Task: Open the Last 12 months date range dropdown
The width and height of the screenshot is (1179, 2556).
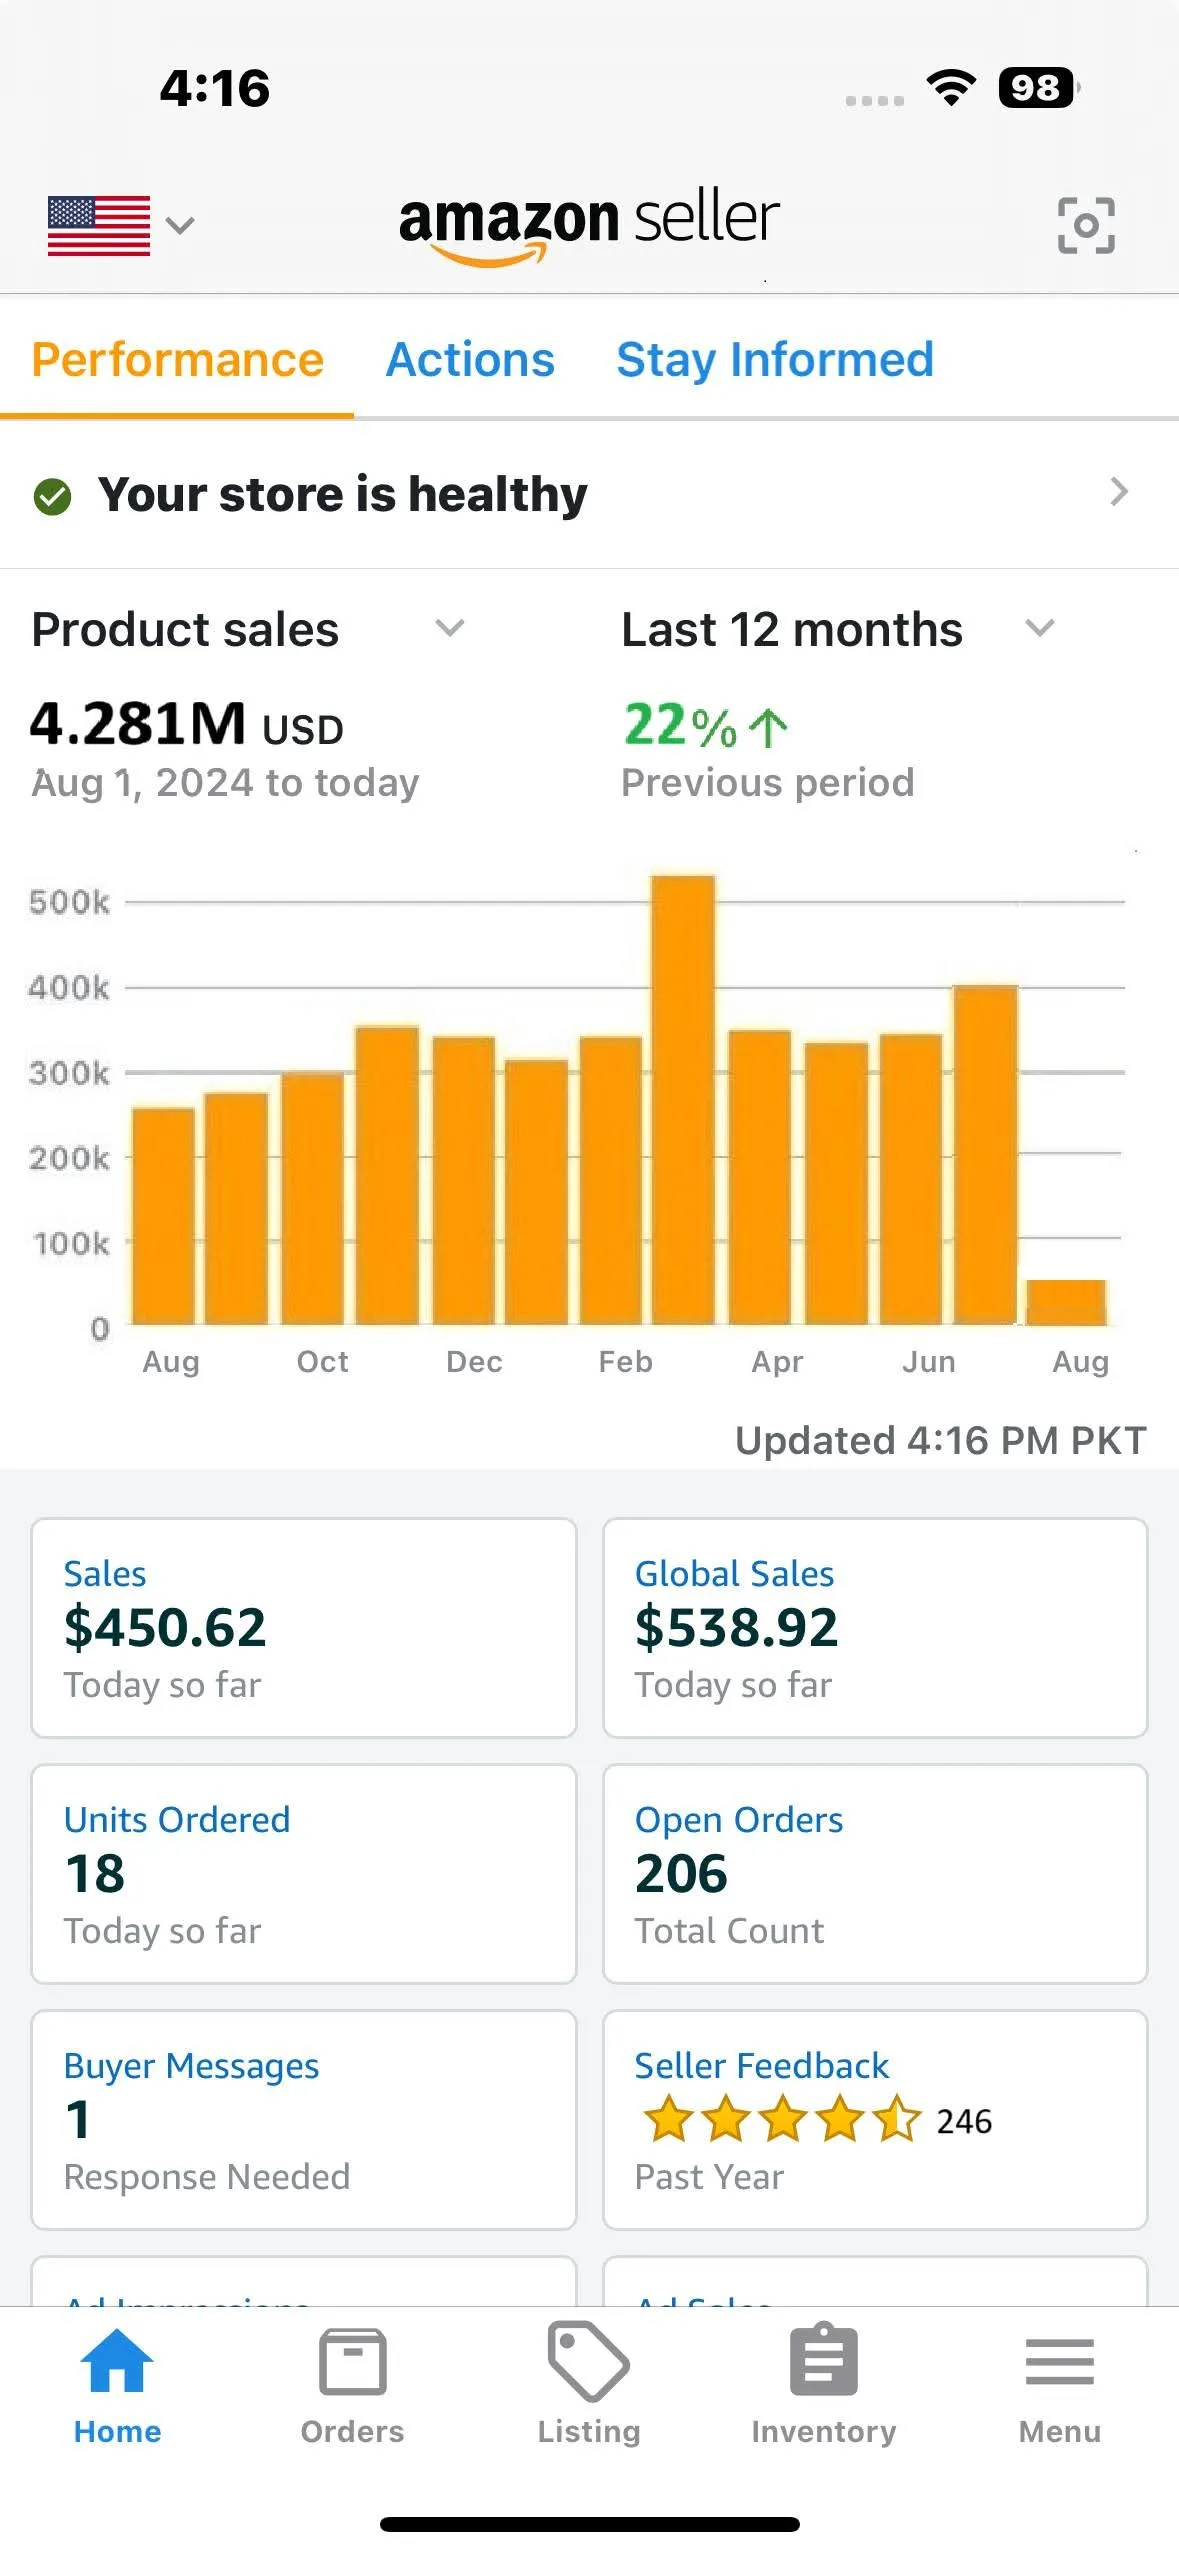Action: coord(1040,630)
